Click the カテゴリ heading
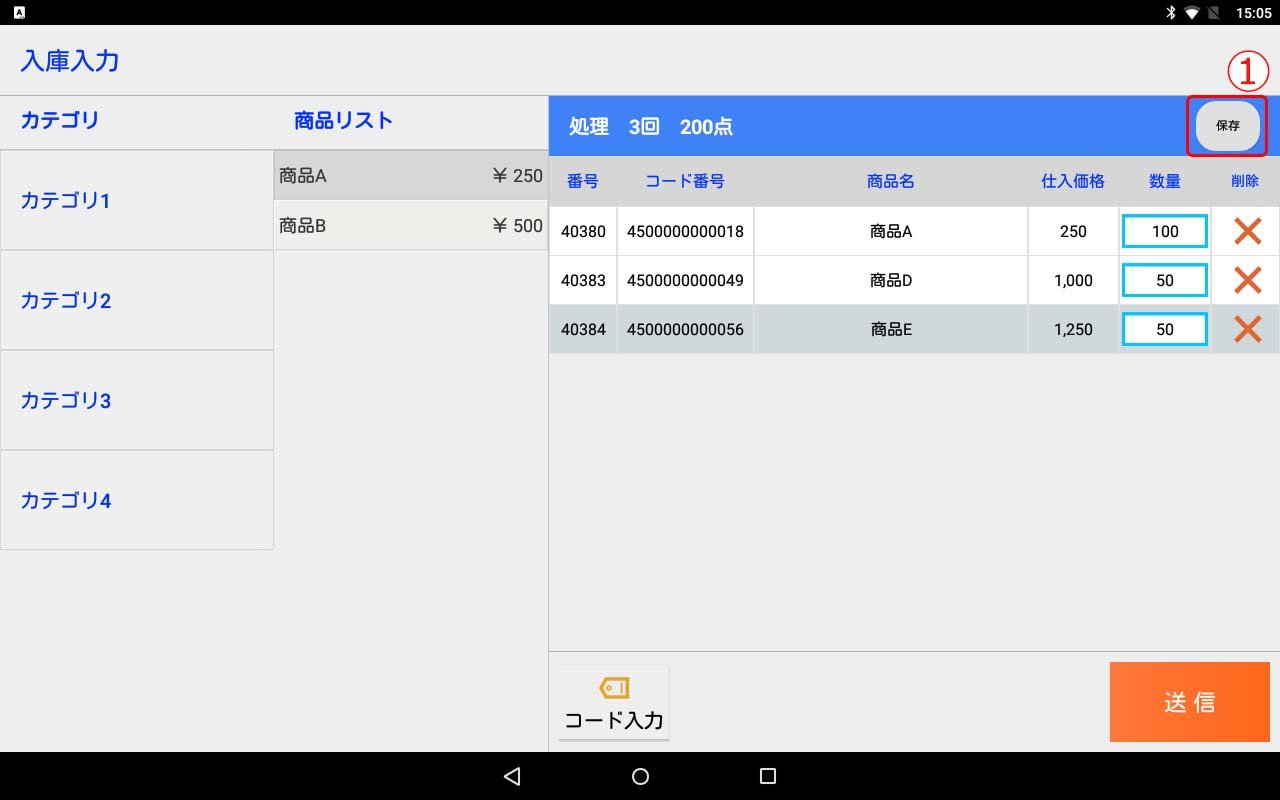Image resolution: width=1280 pixels, height=800 pixels. point(60,121)
